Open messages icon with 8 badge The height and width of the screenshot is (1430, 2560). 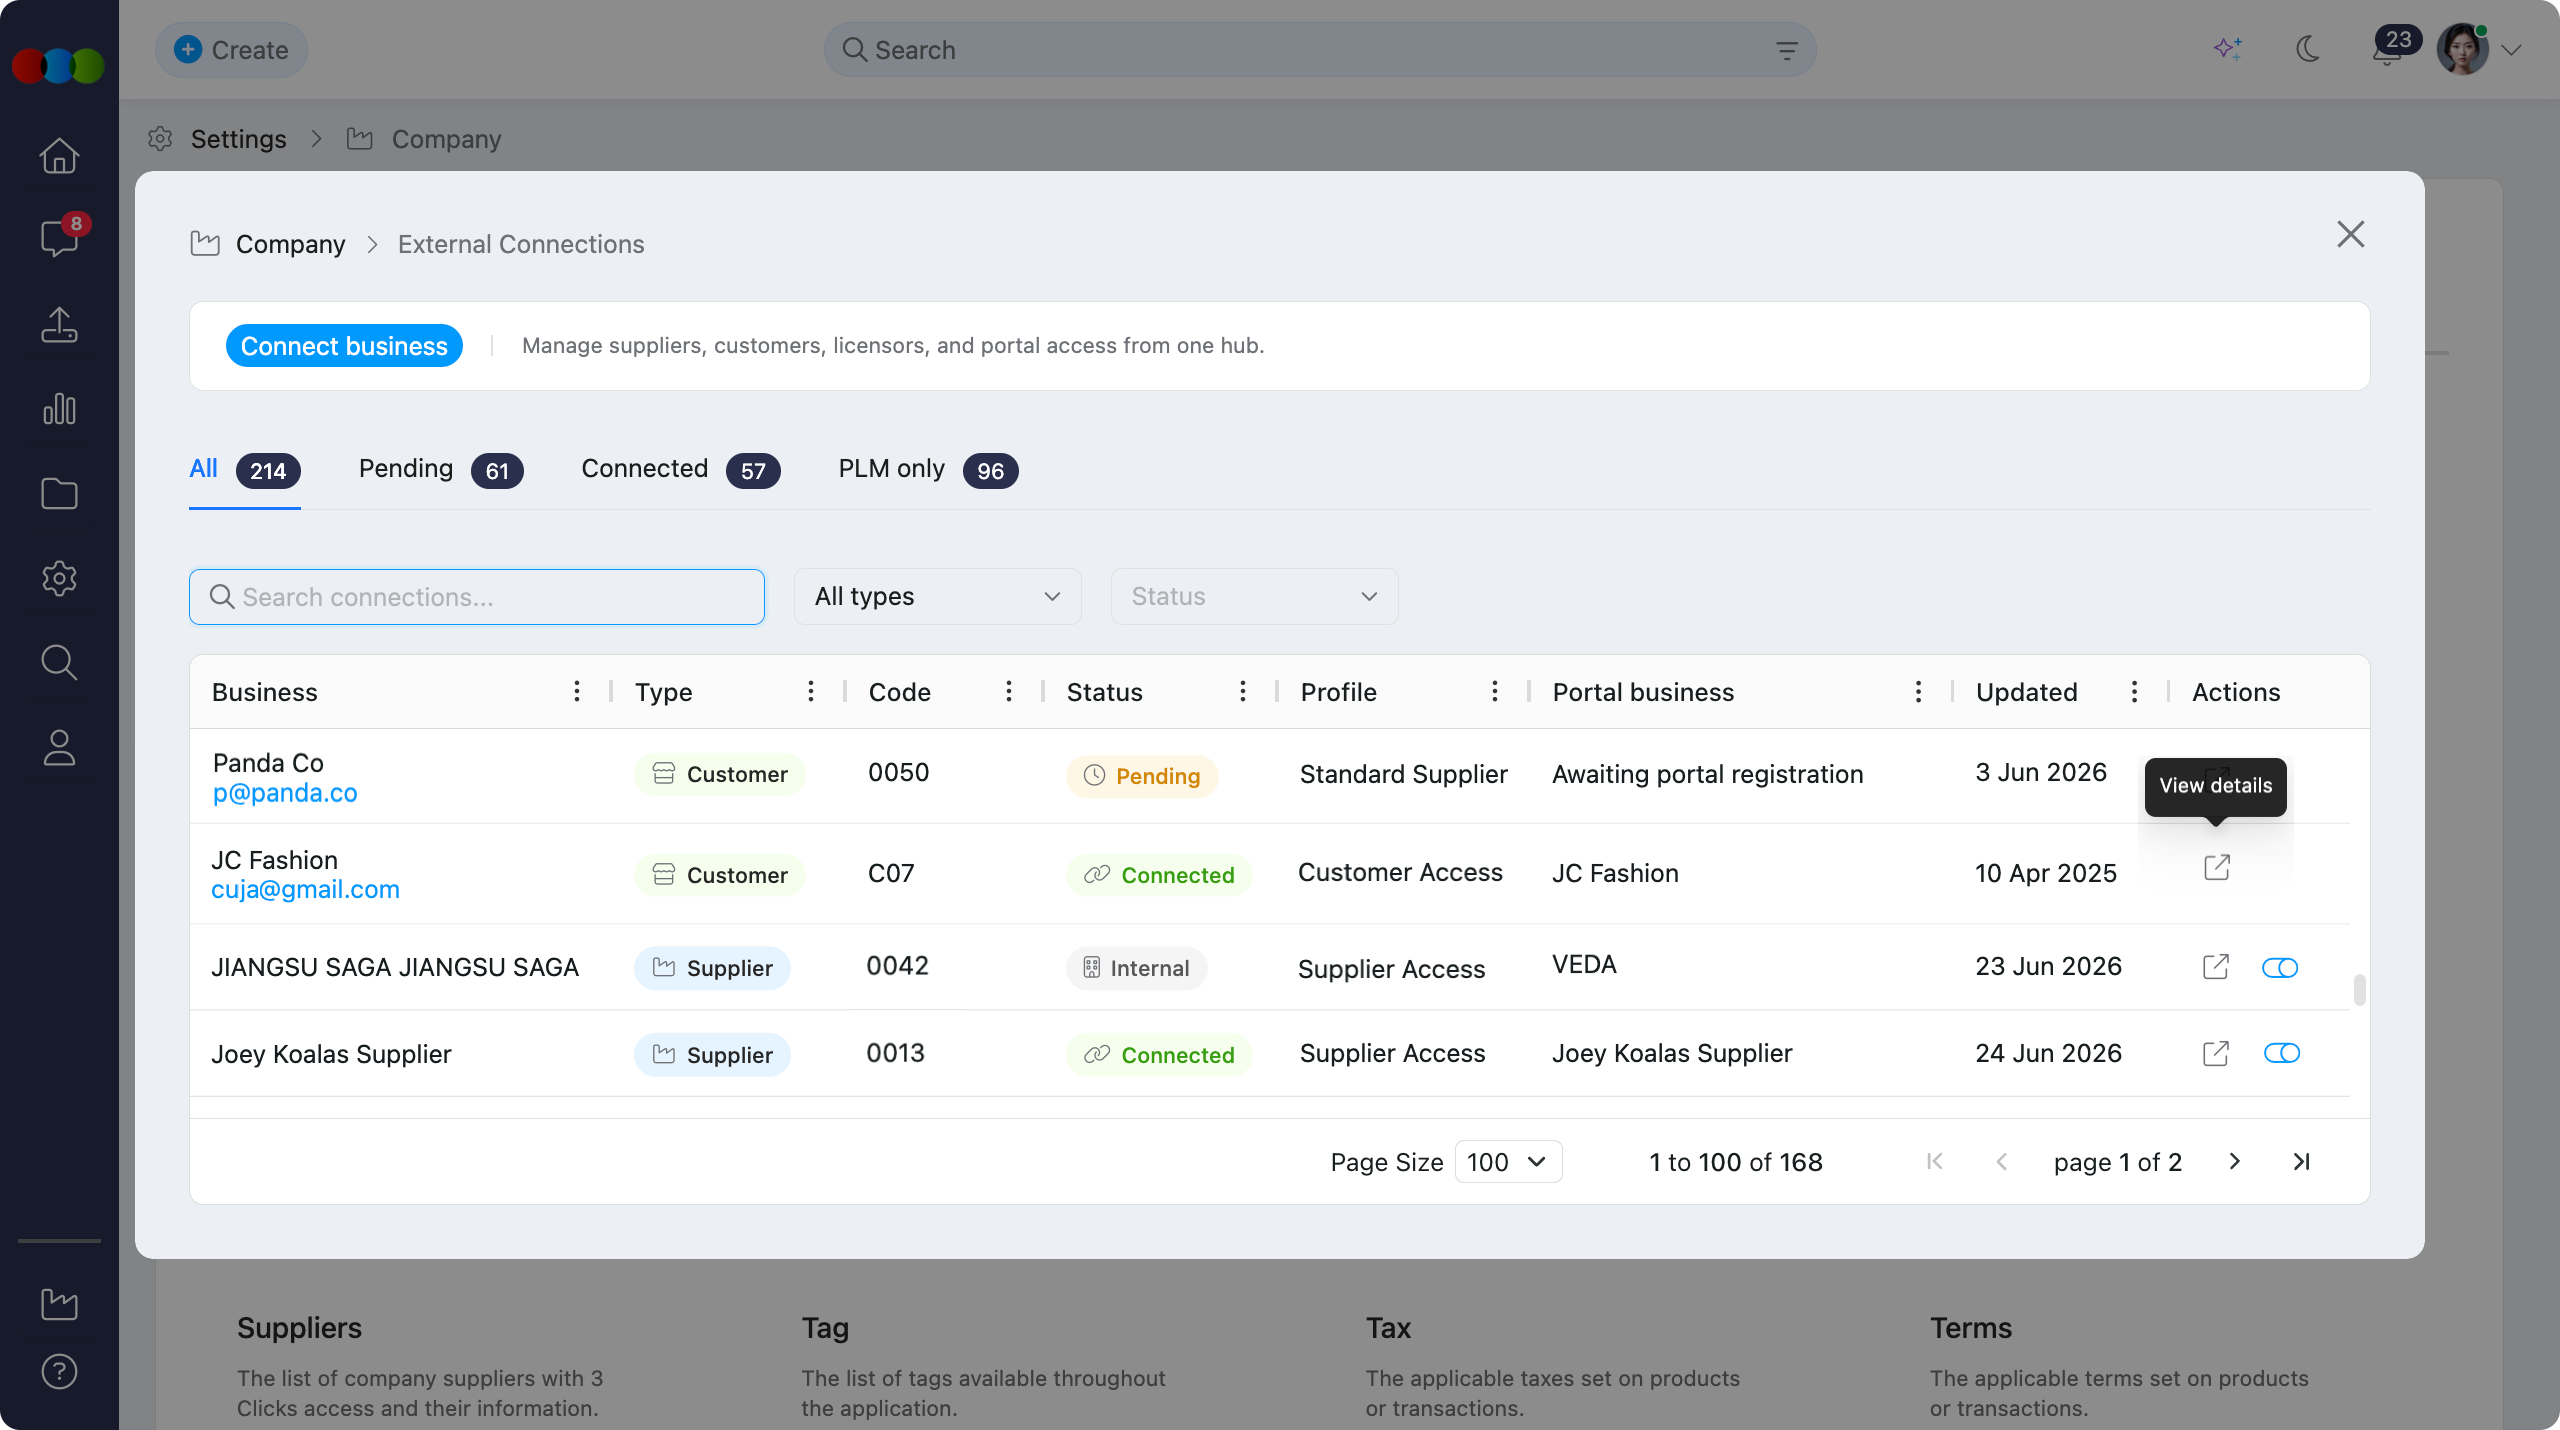click(x=59, y=238)
